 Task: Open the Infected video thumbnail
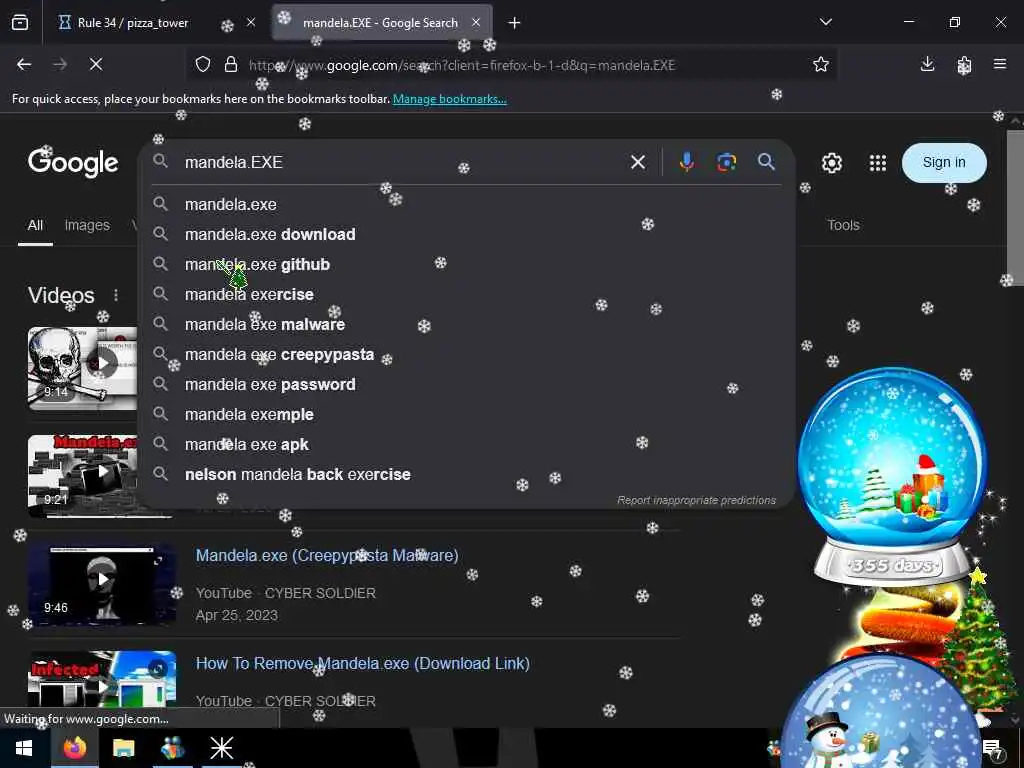coord(102,679)
